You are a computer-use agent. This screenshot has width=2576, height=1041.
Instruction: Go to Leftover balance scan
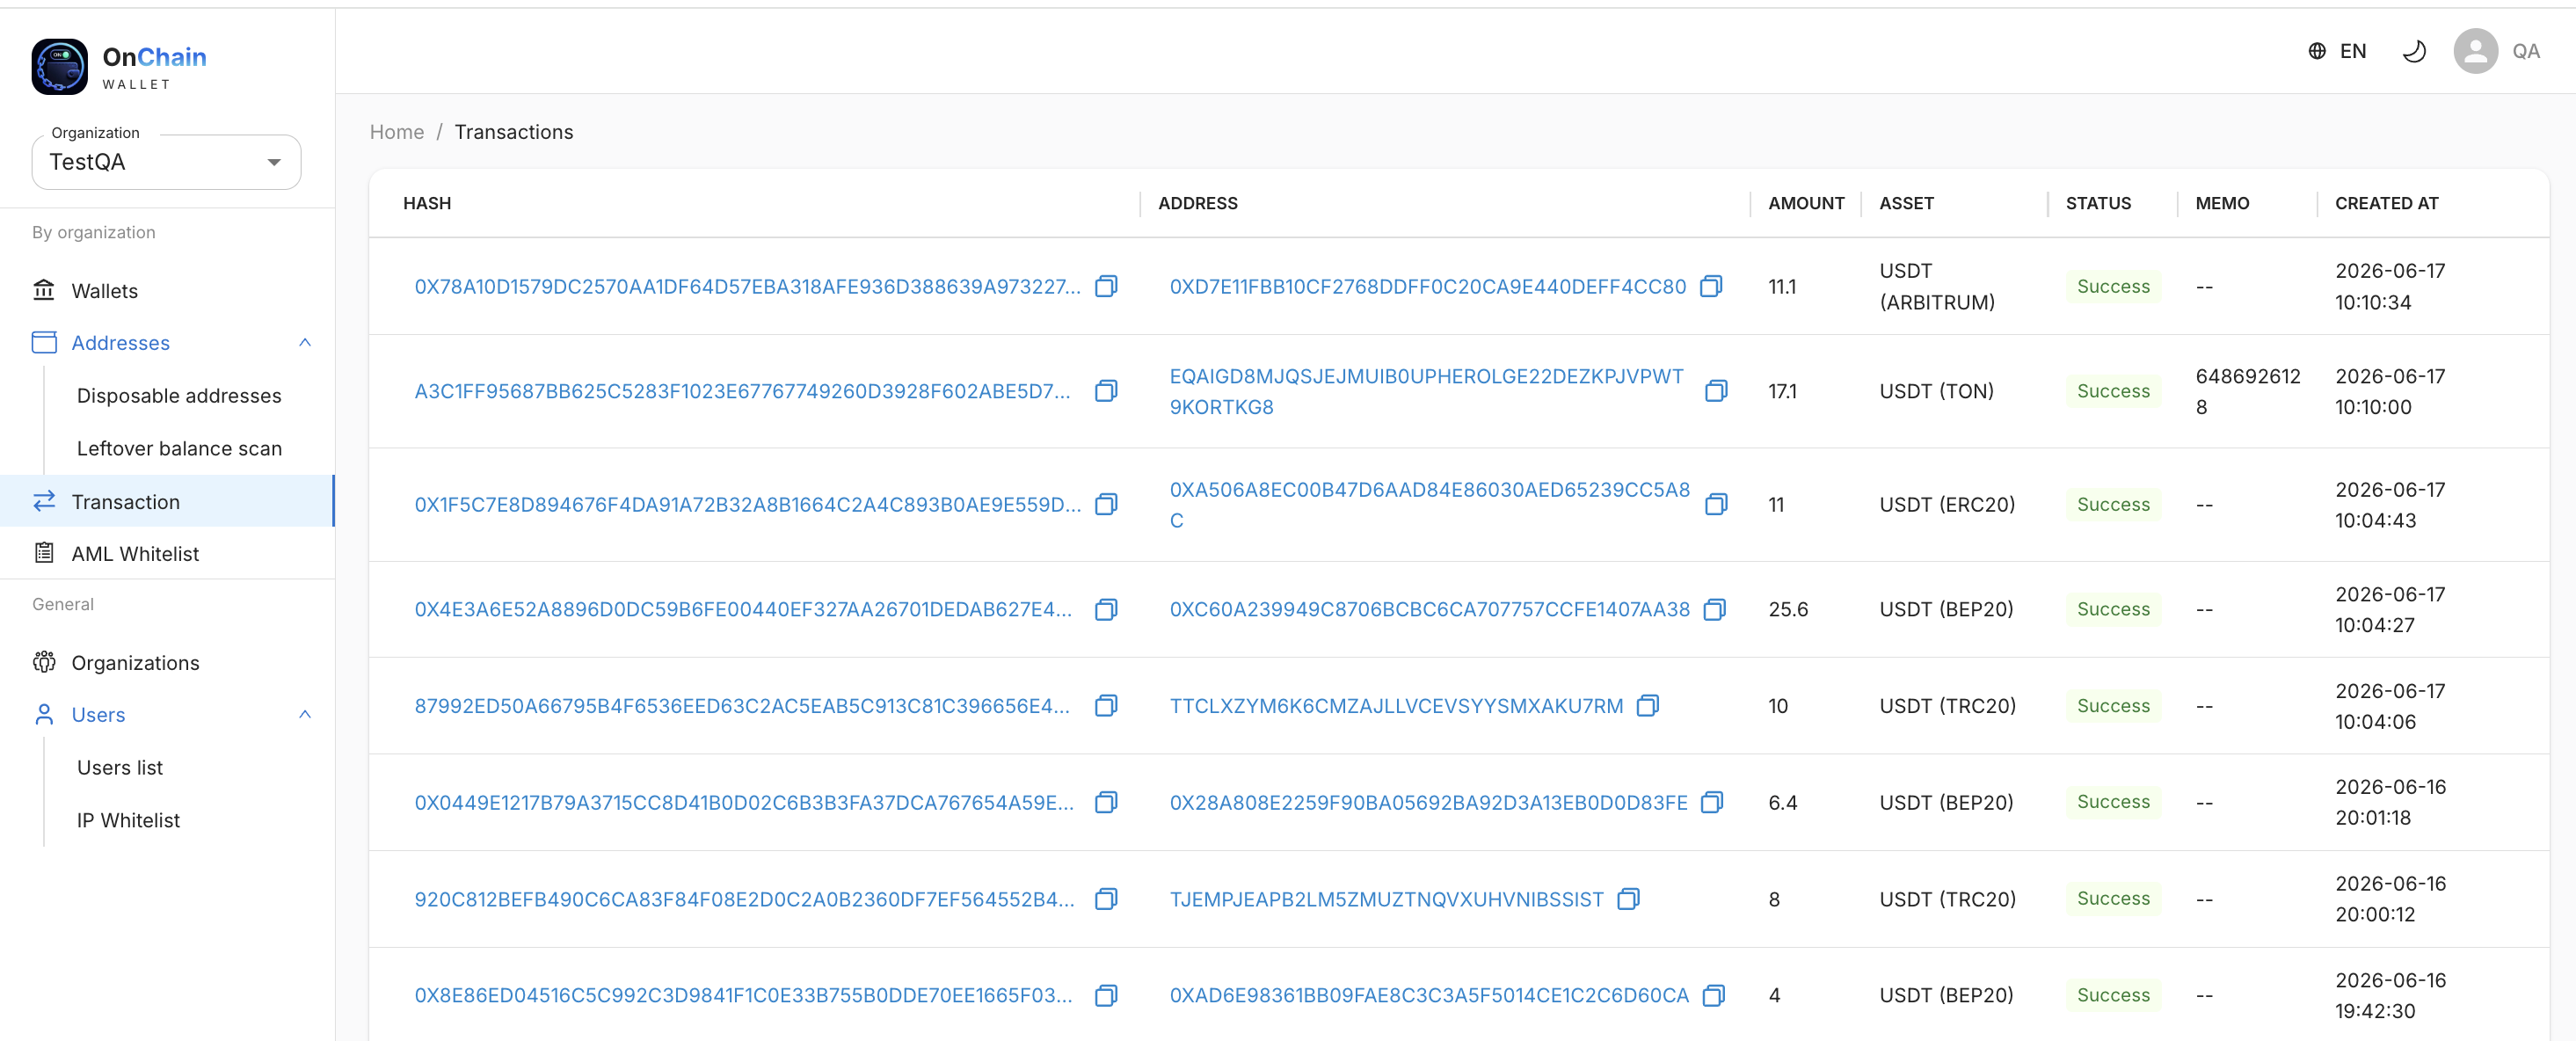pyautogui.click(x=179, y=449)
